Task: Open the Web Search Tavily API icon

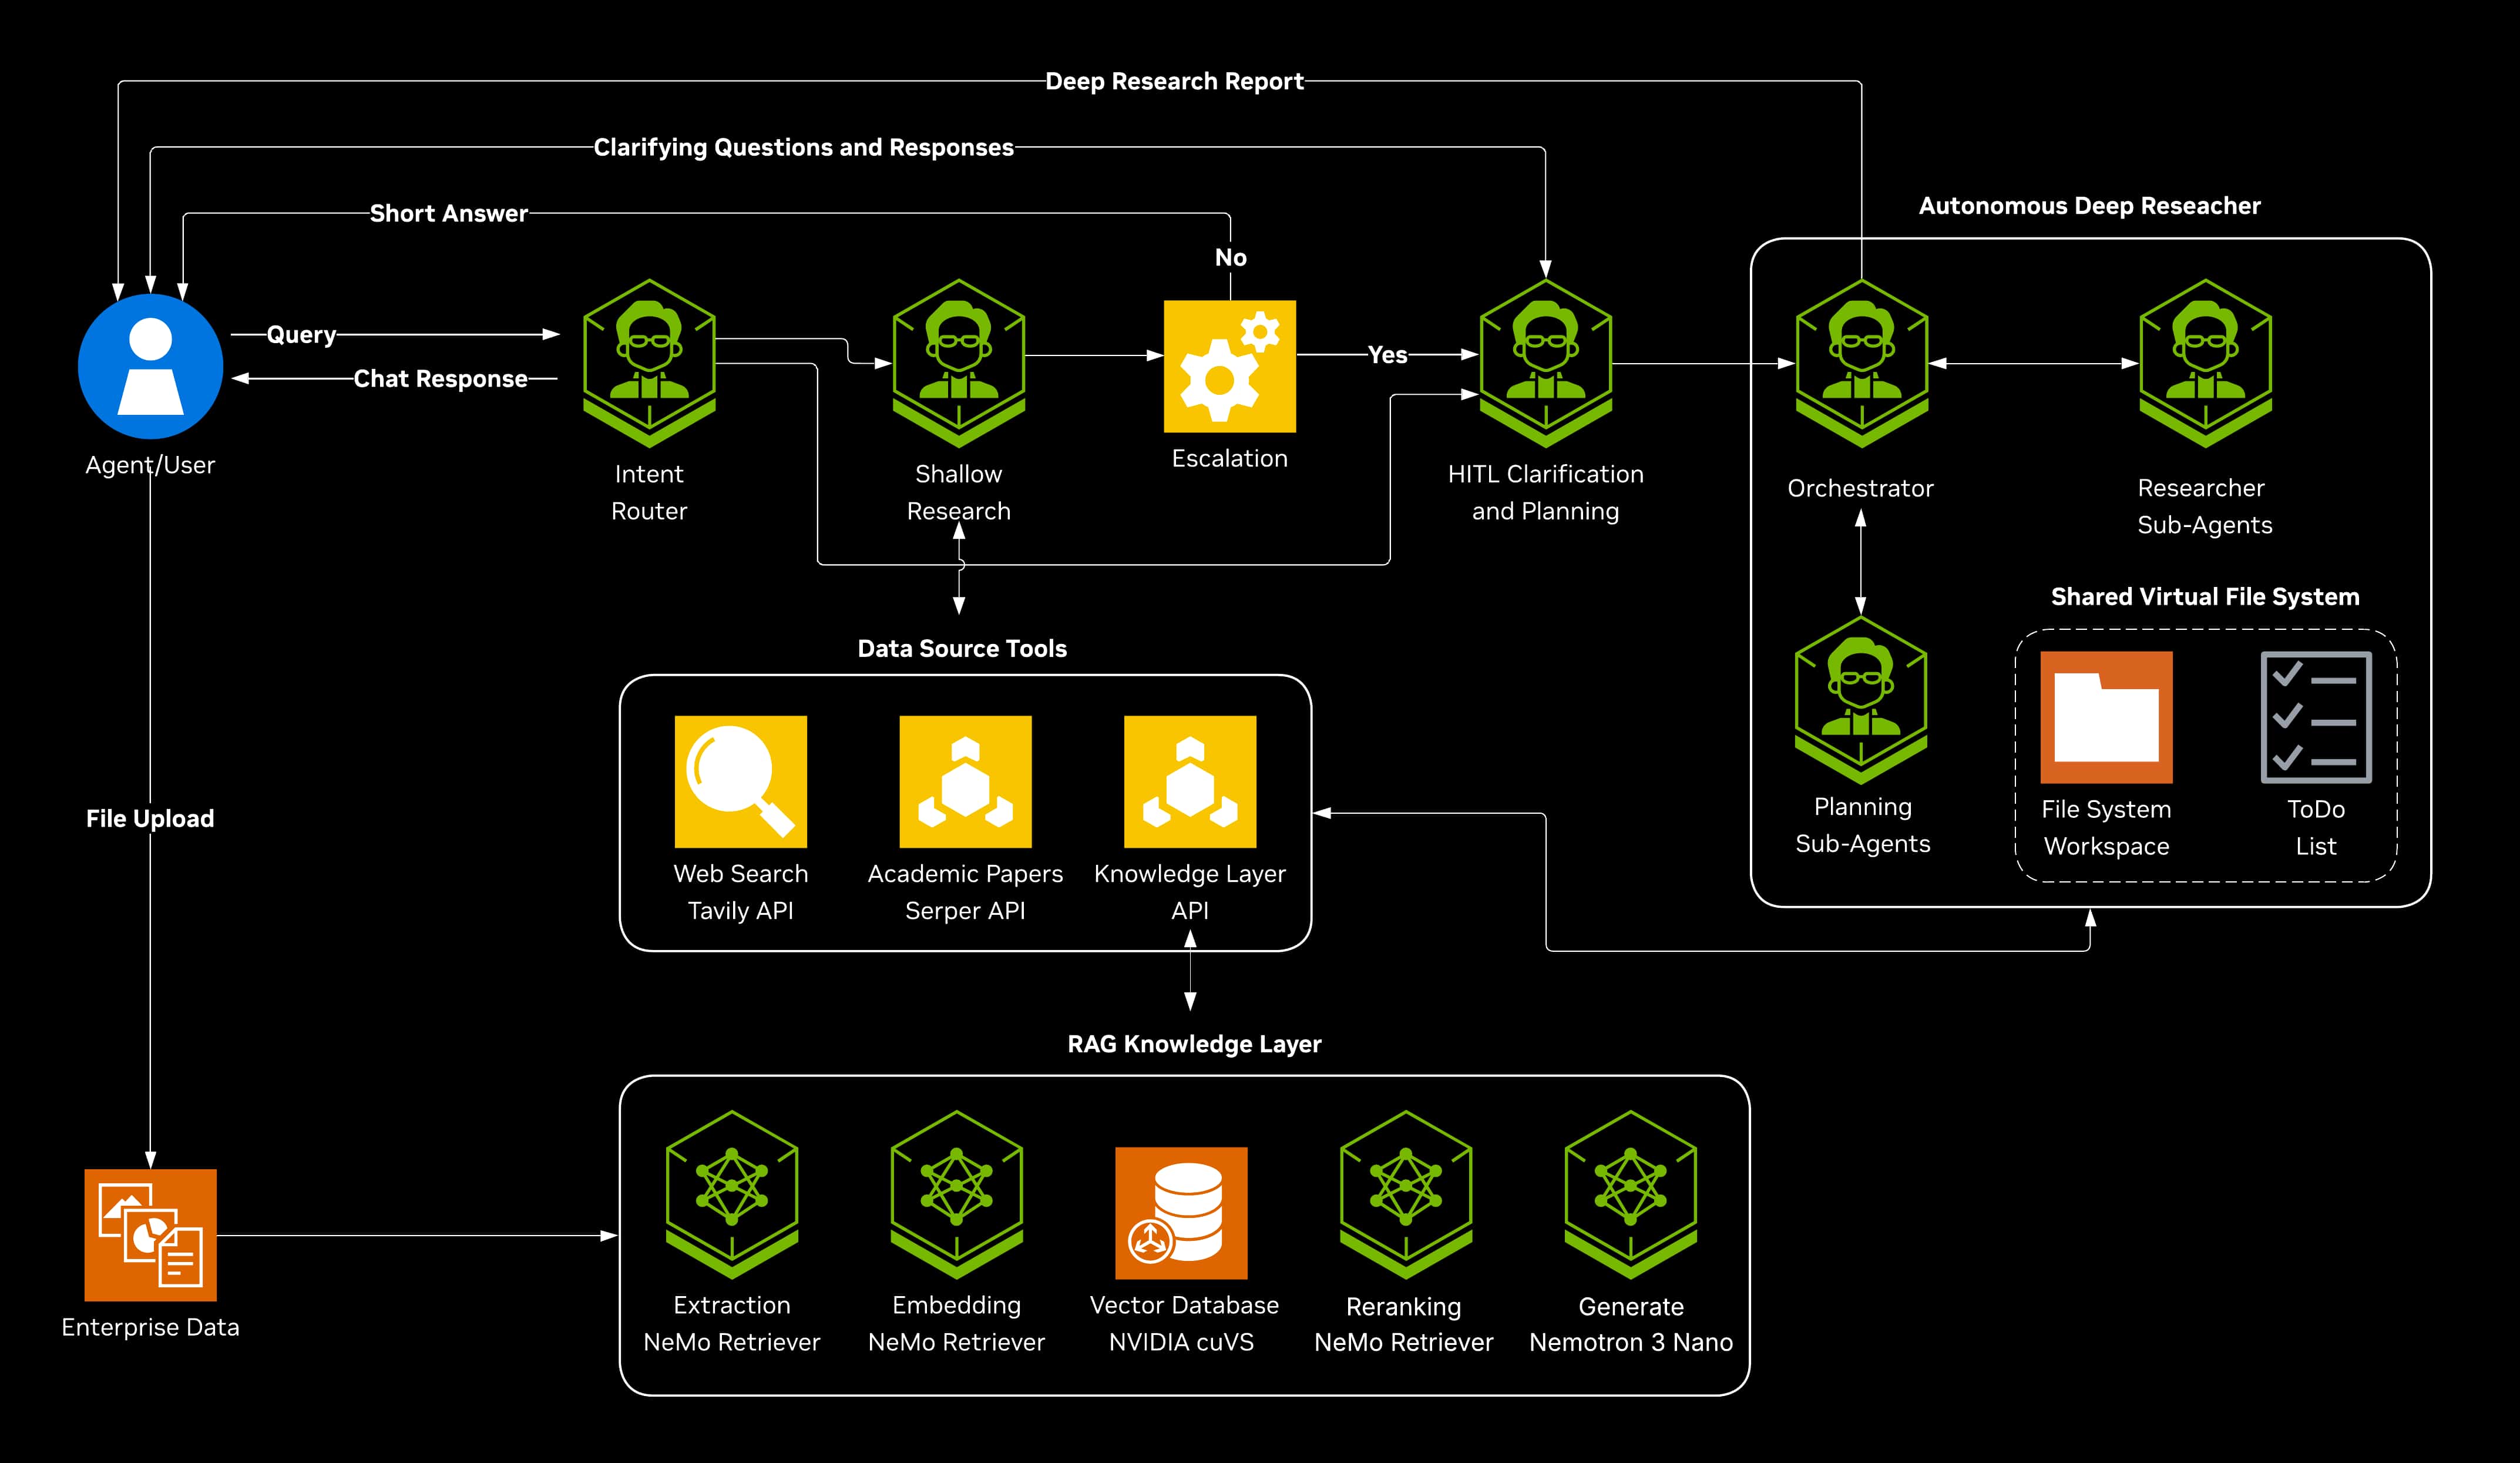Action: click(x=740, y=781)
